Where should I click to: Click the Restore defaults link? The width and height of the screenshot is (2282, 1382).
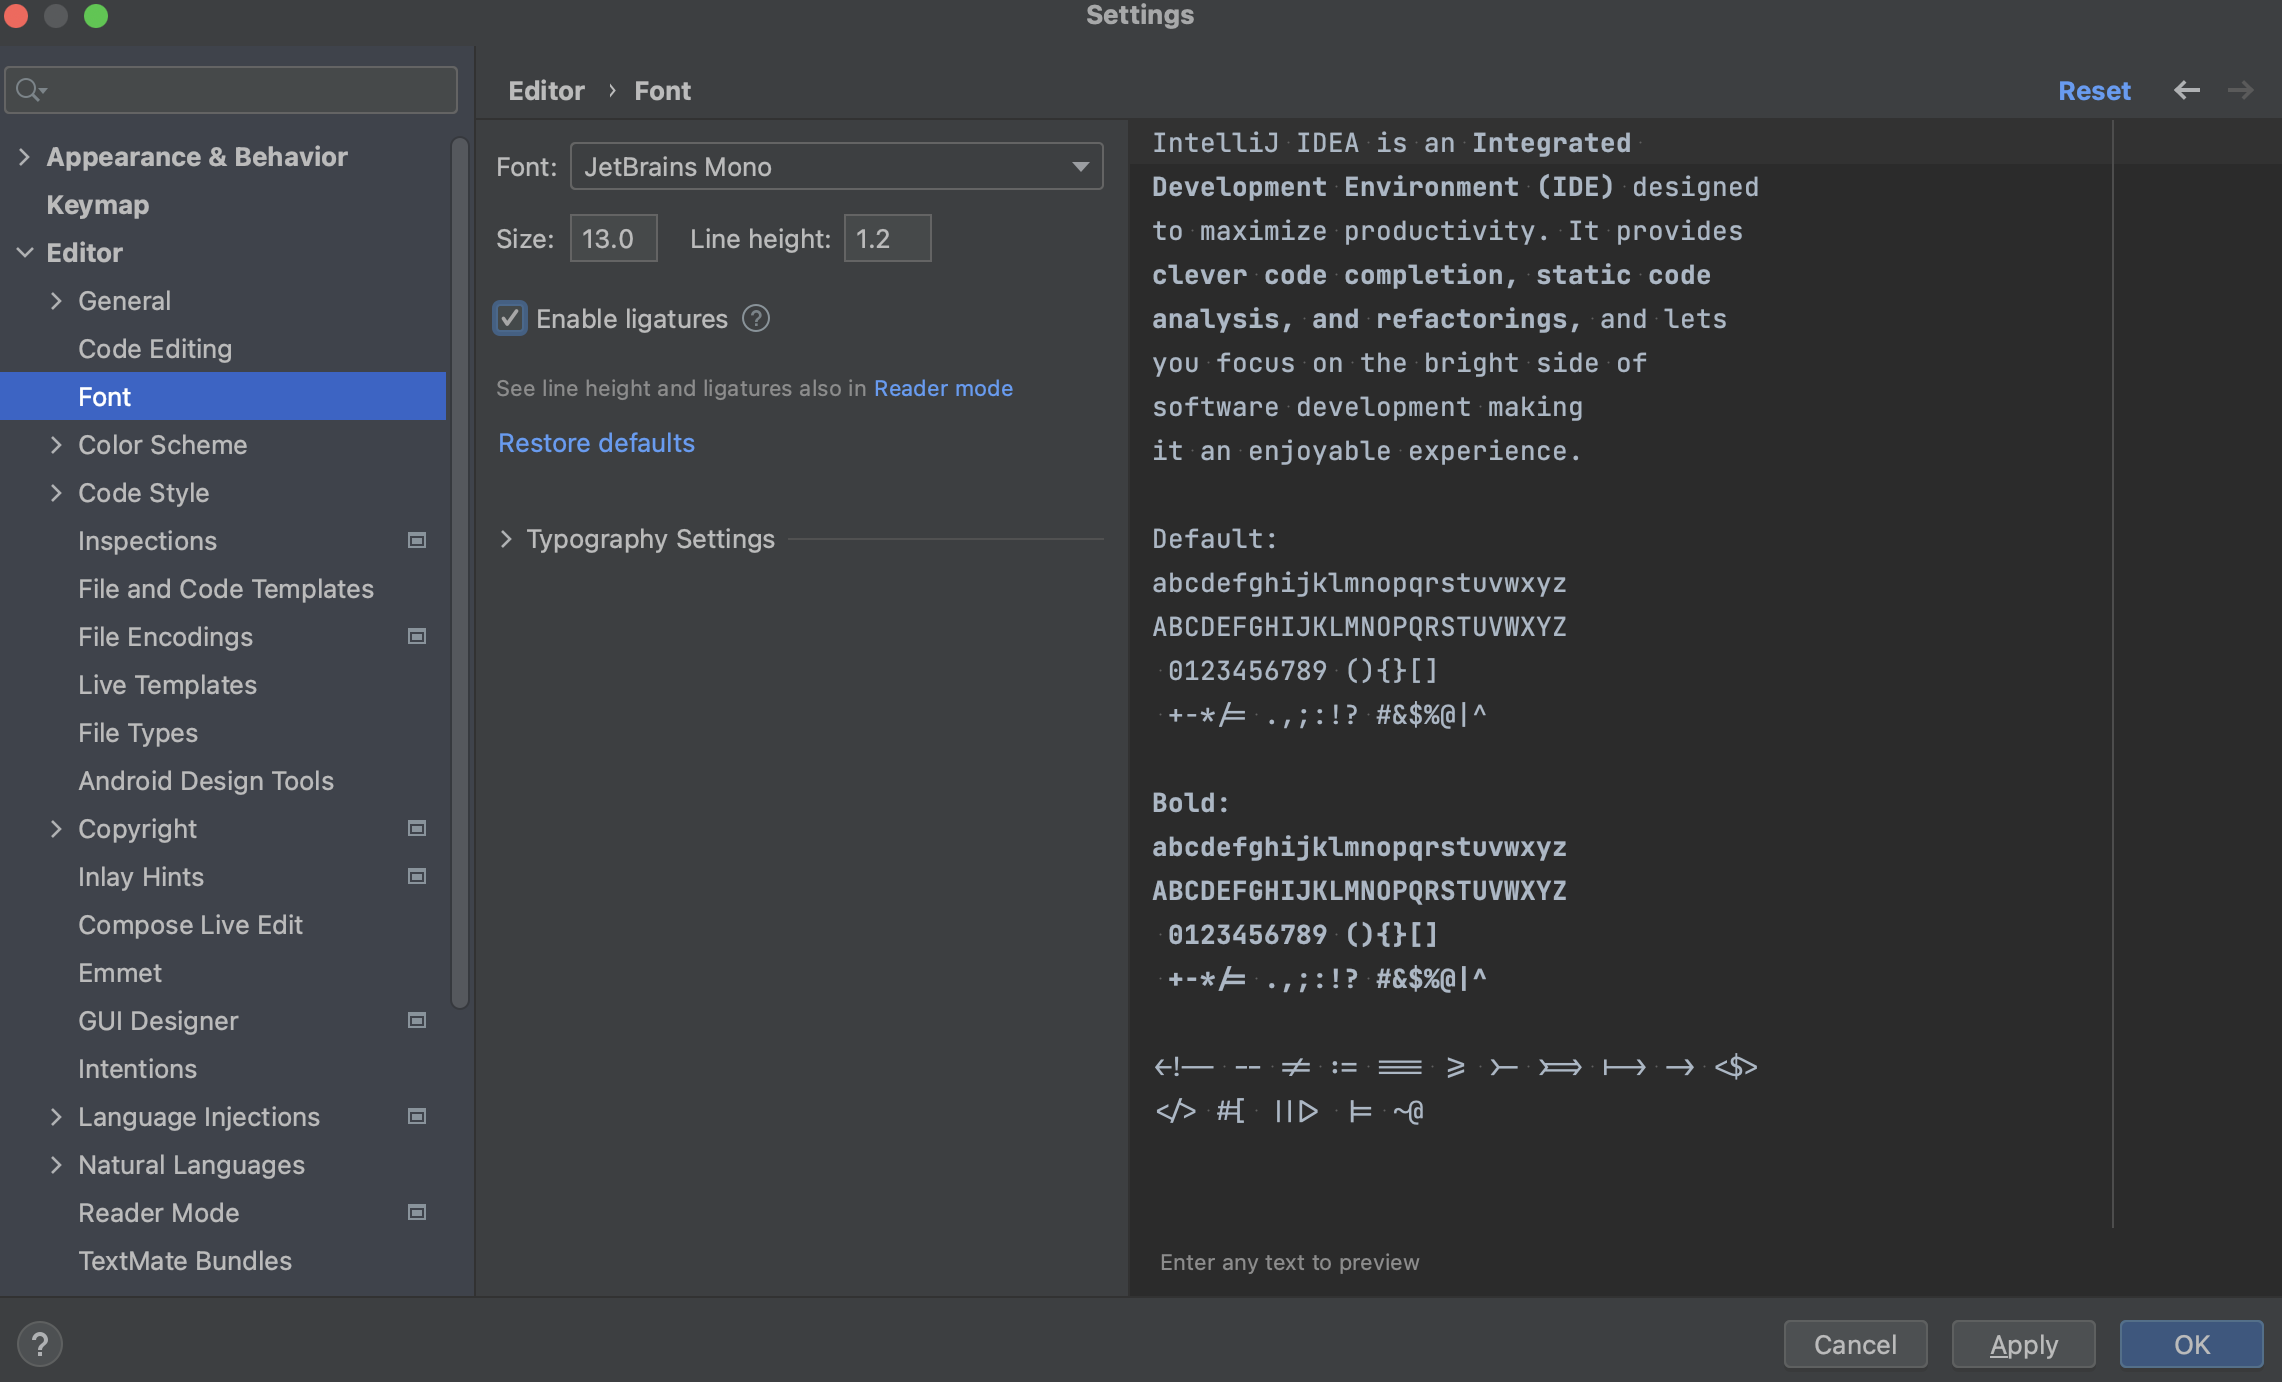tap(596, 442)
